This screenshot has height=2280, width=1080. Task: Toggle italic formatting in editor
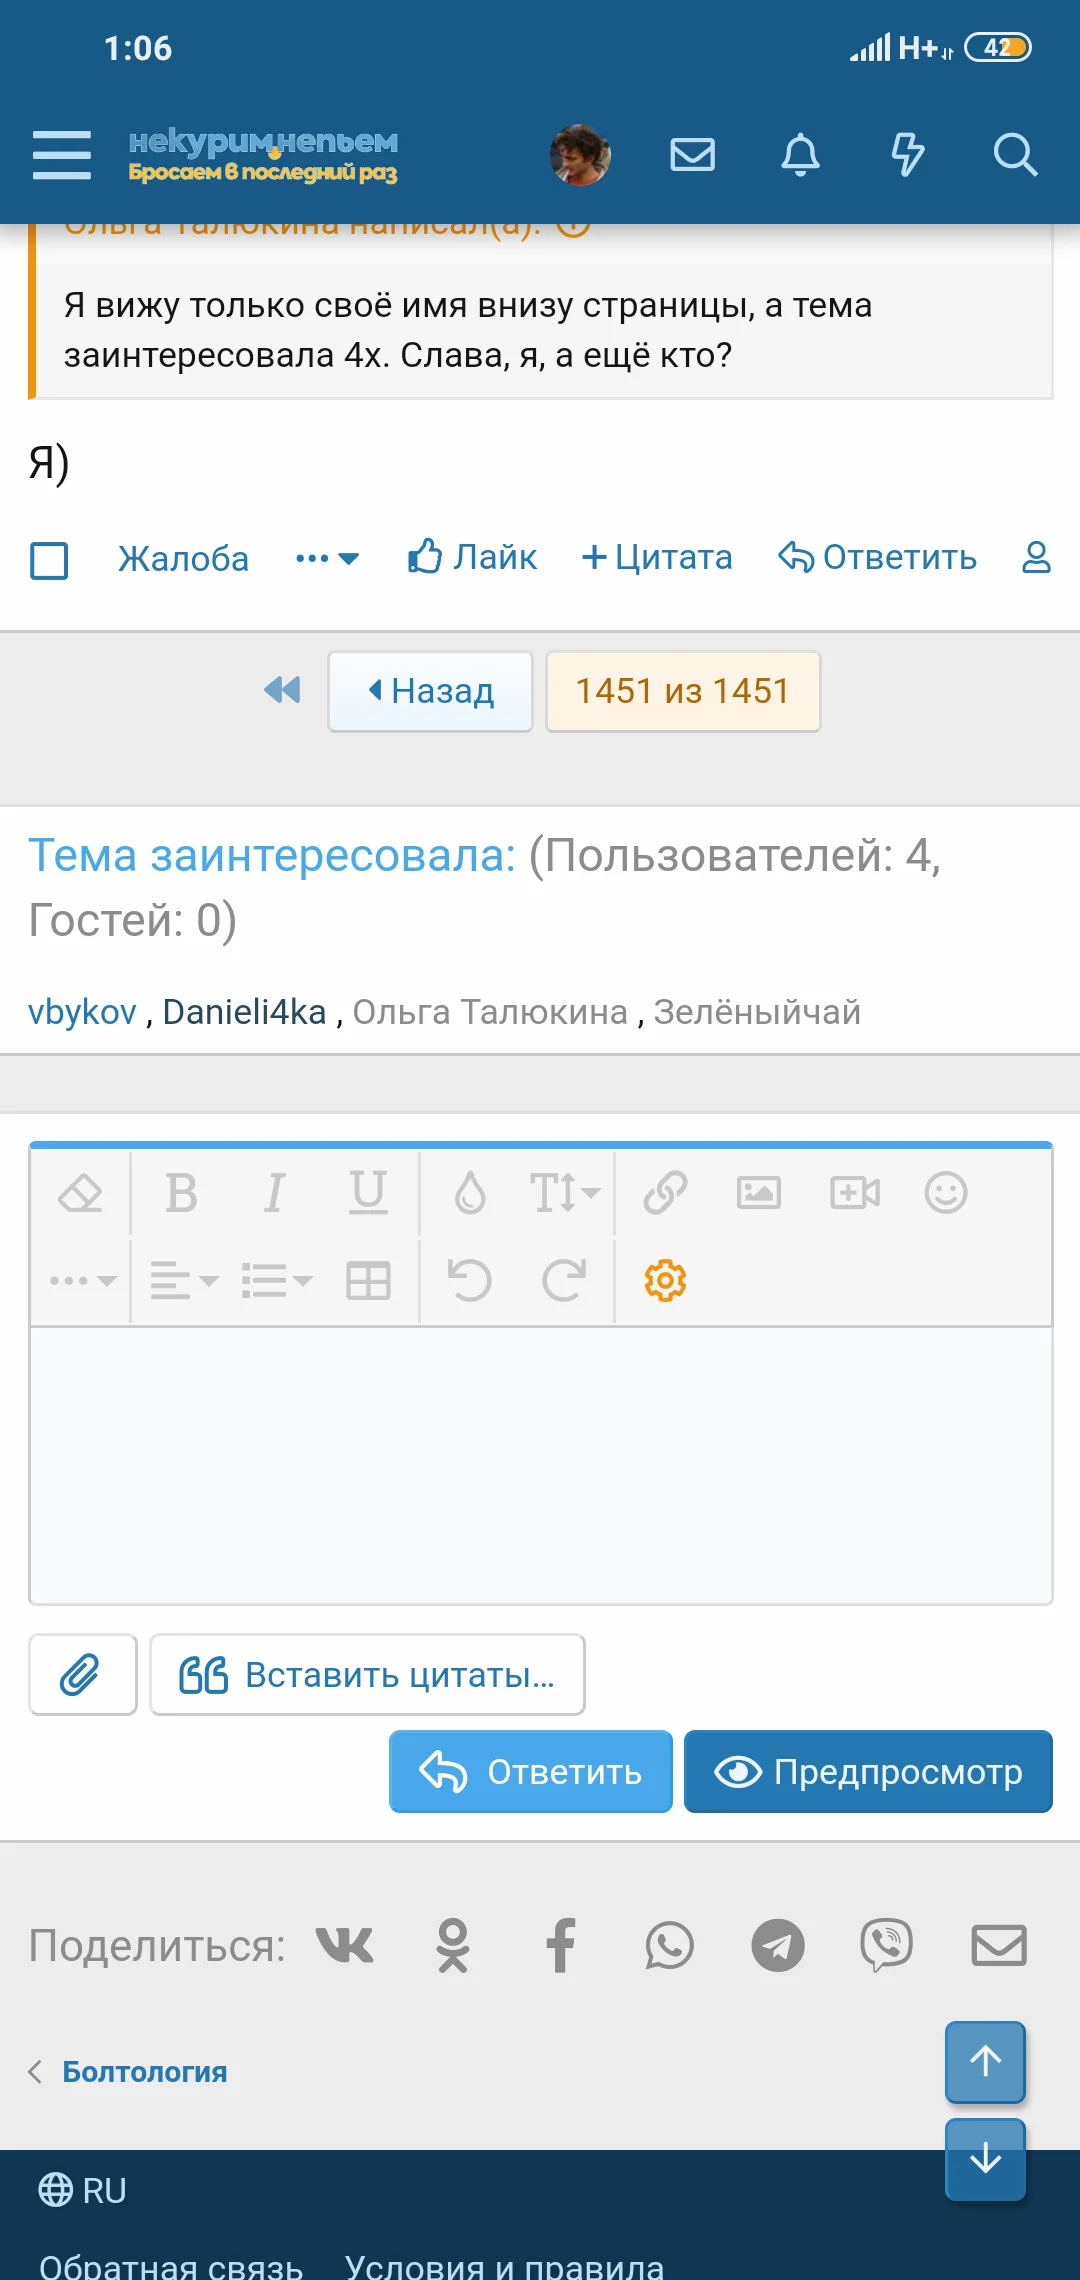click(274, 1192)
